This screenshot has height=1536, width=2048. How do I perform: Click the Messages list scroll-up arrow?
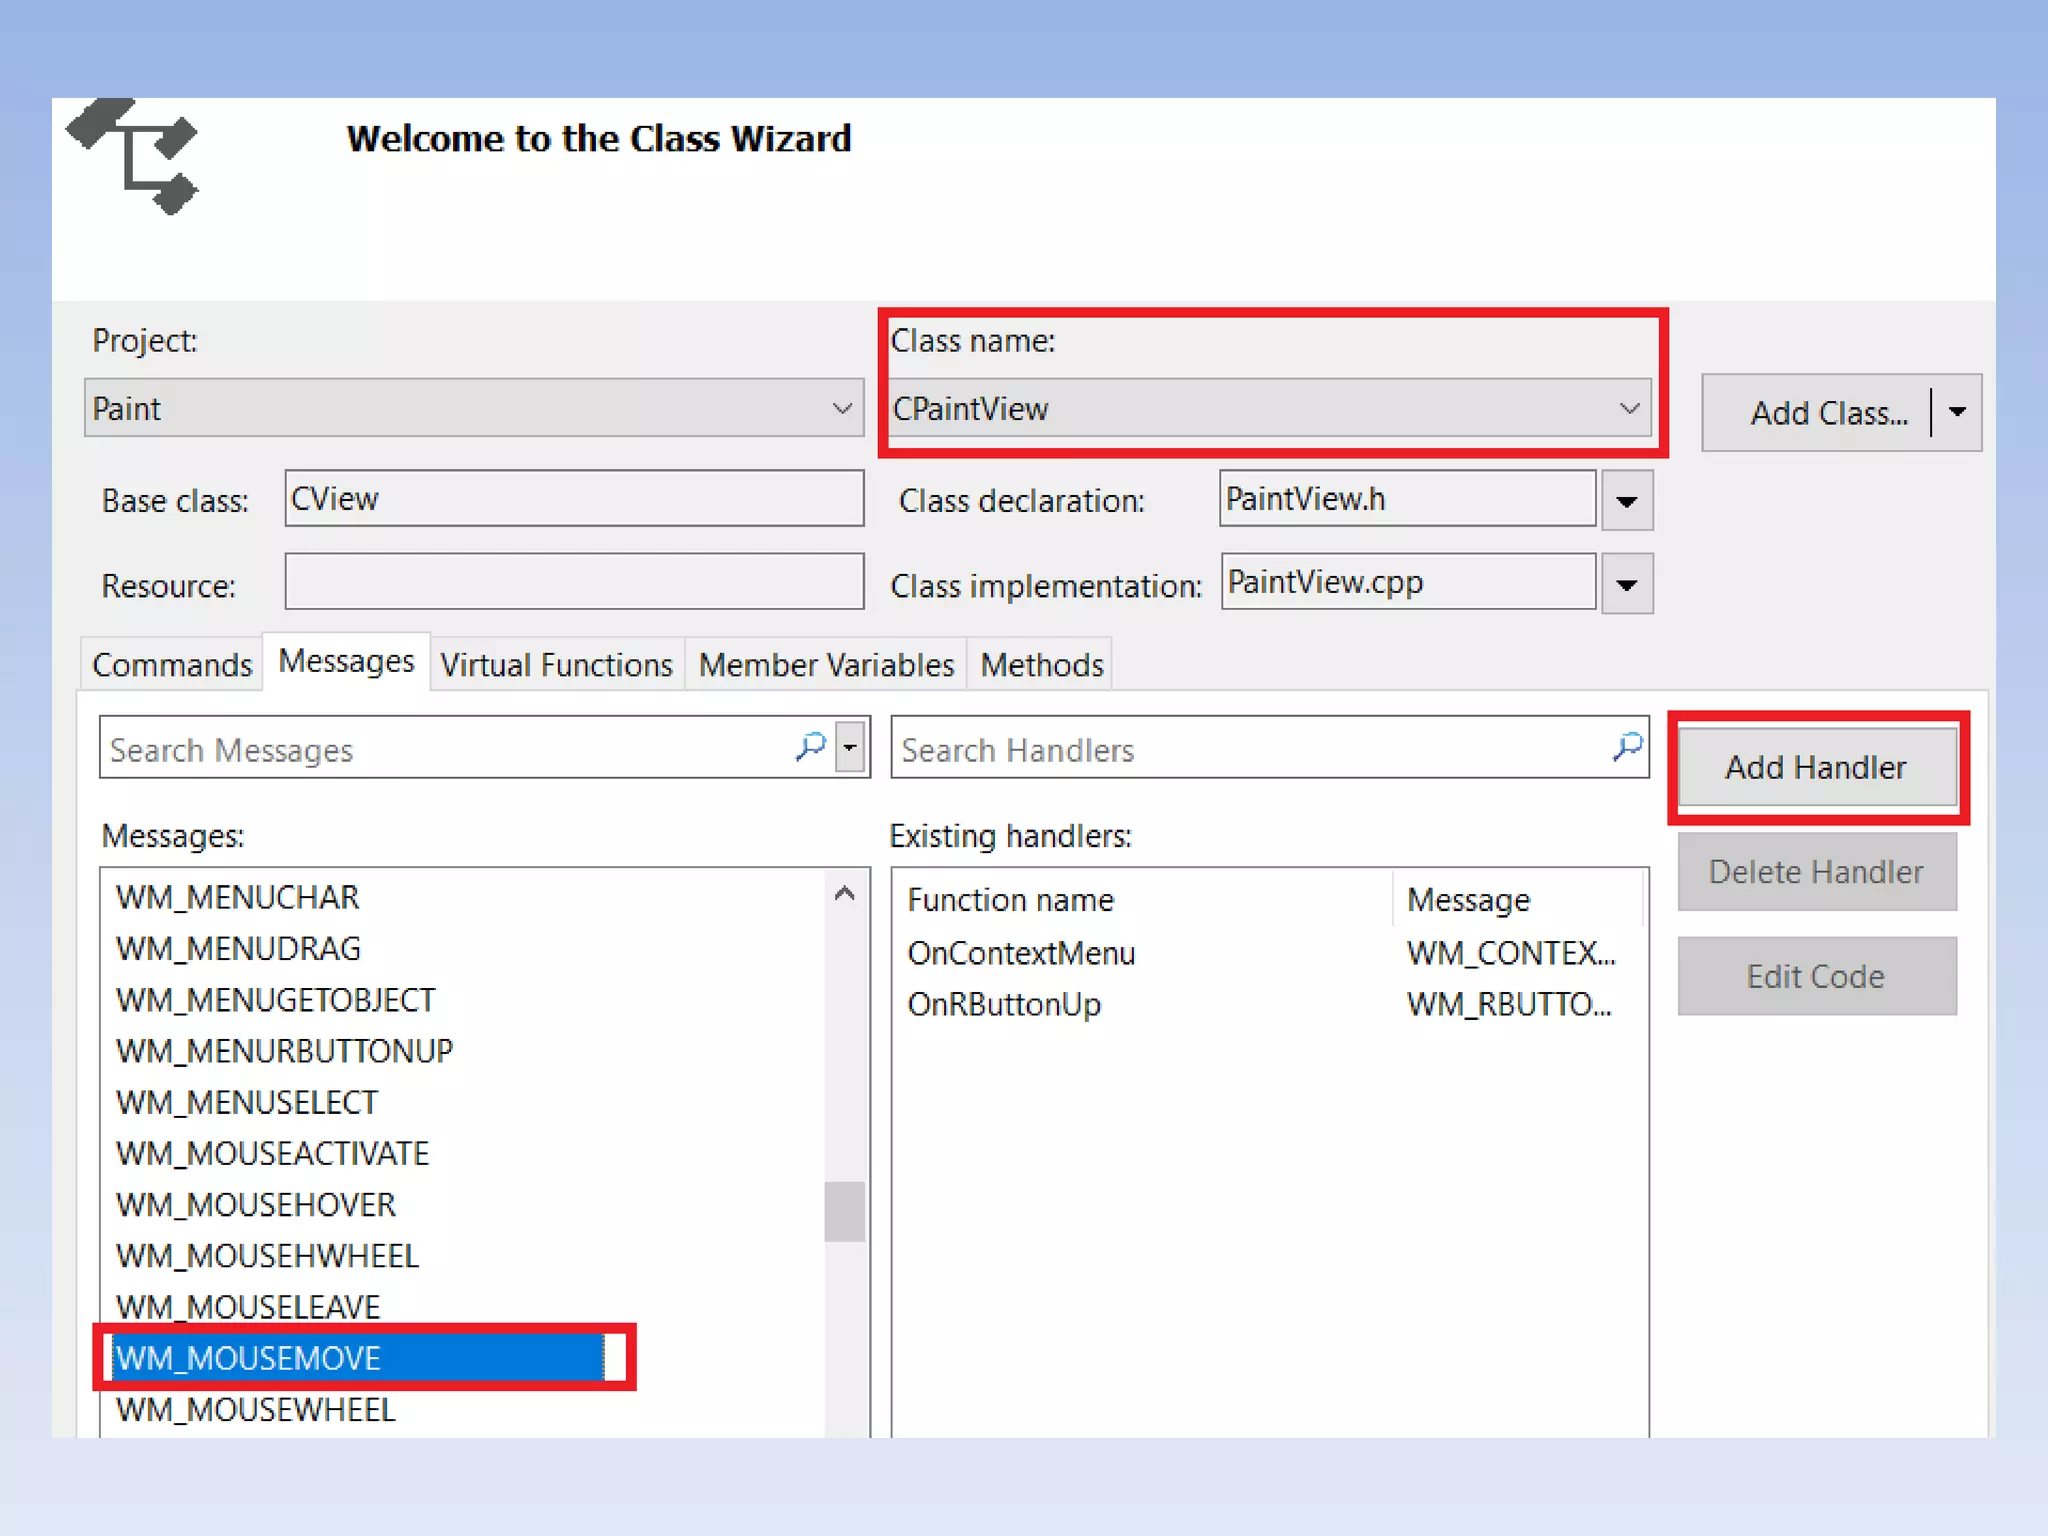click(845, 894)
